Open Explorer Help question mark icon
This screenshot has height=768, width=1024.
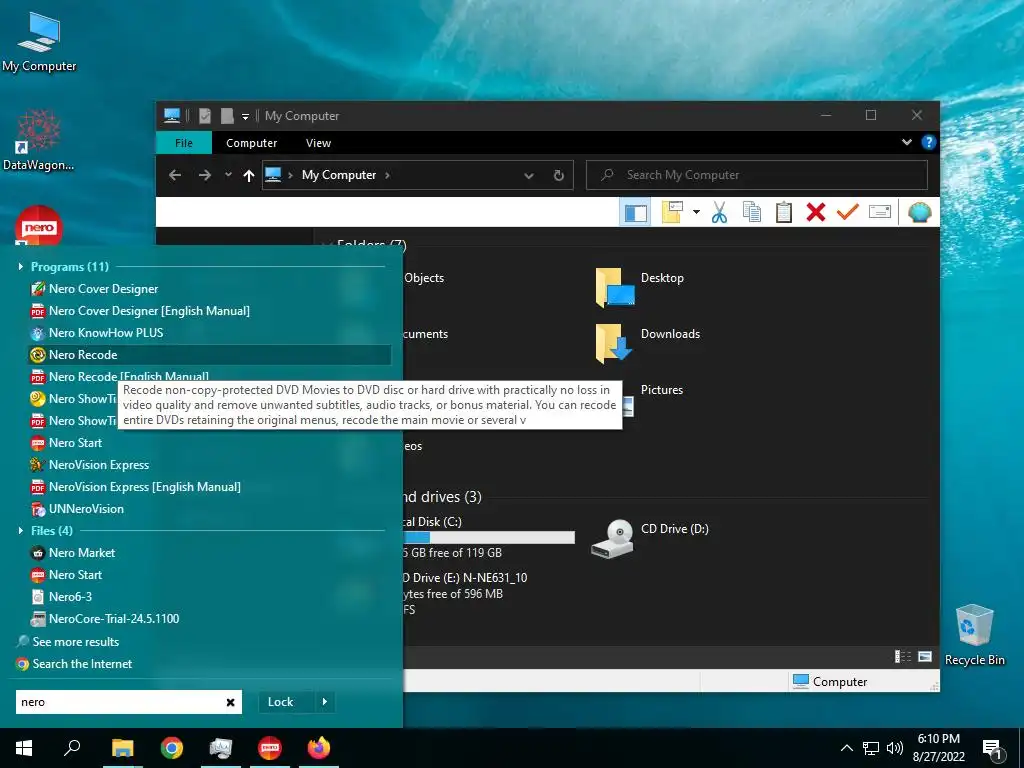coord(928,142)
